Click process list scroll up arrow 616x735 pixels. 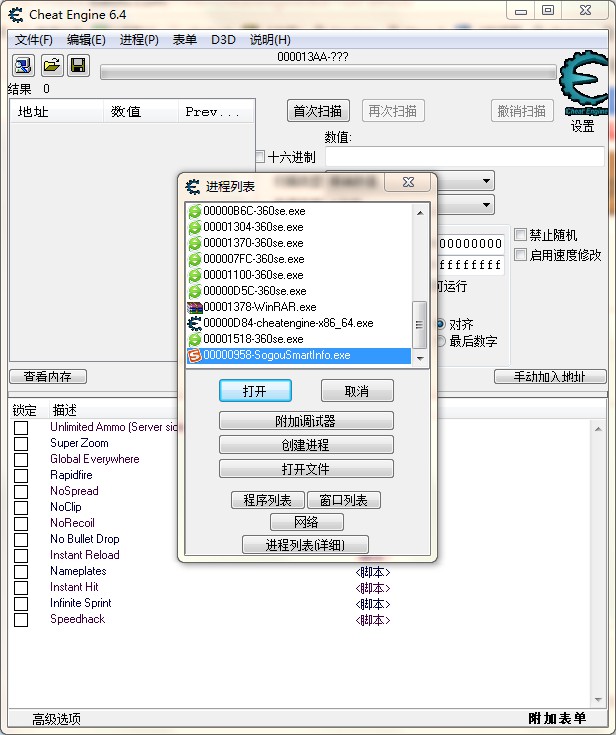coord(420,213)
